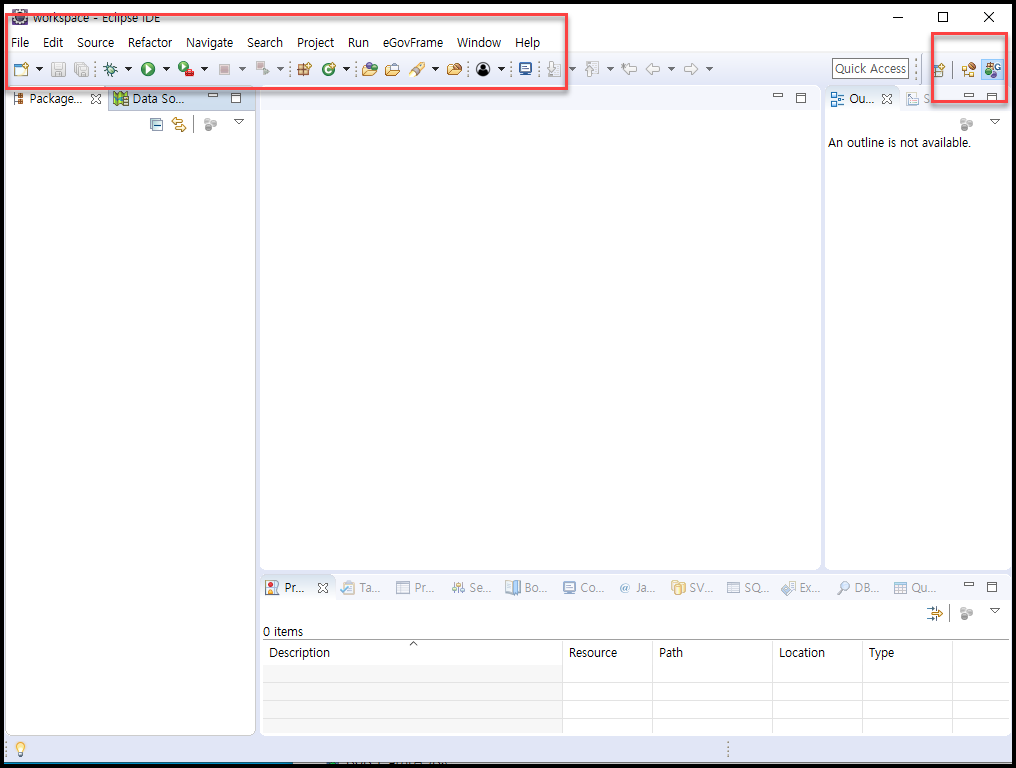
Task: Switch to the perspective button left of eGovFrame
Action: (969, 69)
